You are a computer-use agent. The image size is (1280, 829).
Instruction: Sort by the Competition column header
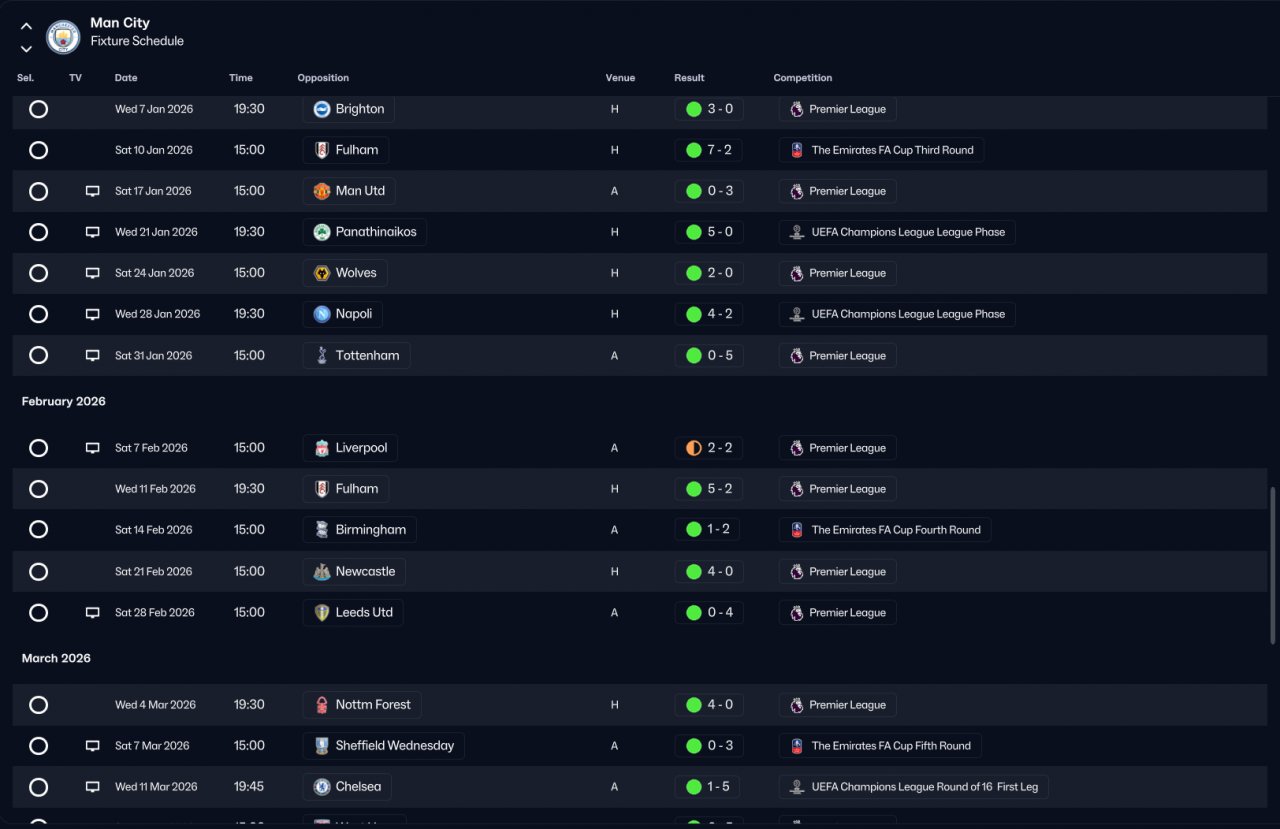803,78
